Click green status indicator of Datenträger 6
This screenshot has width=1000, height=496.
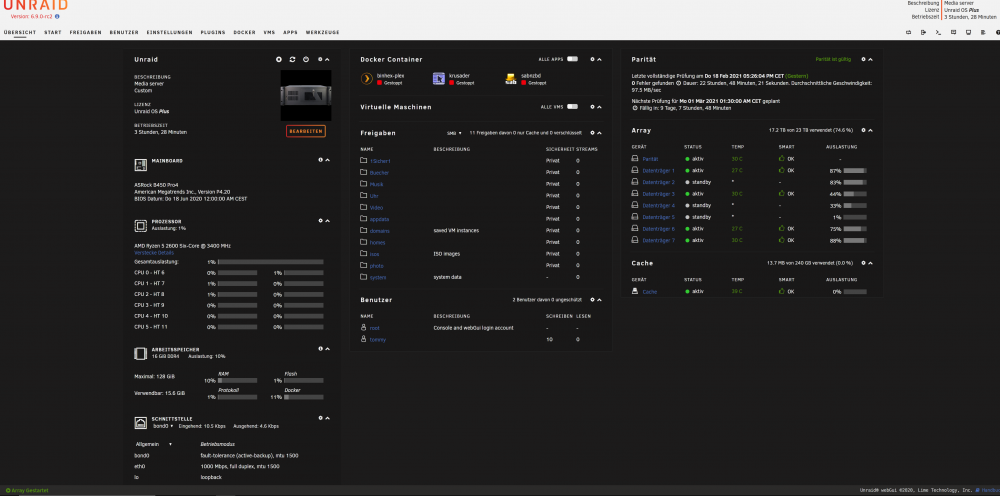pos(687,228)
